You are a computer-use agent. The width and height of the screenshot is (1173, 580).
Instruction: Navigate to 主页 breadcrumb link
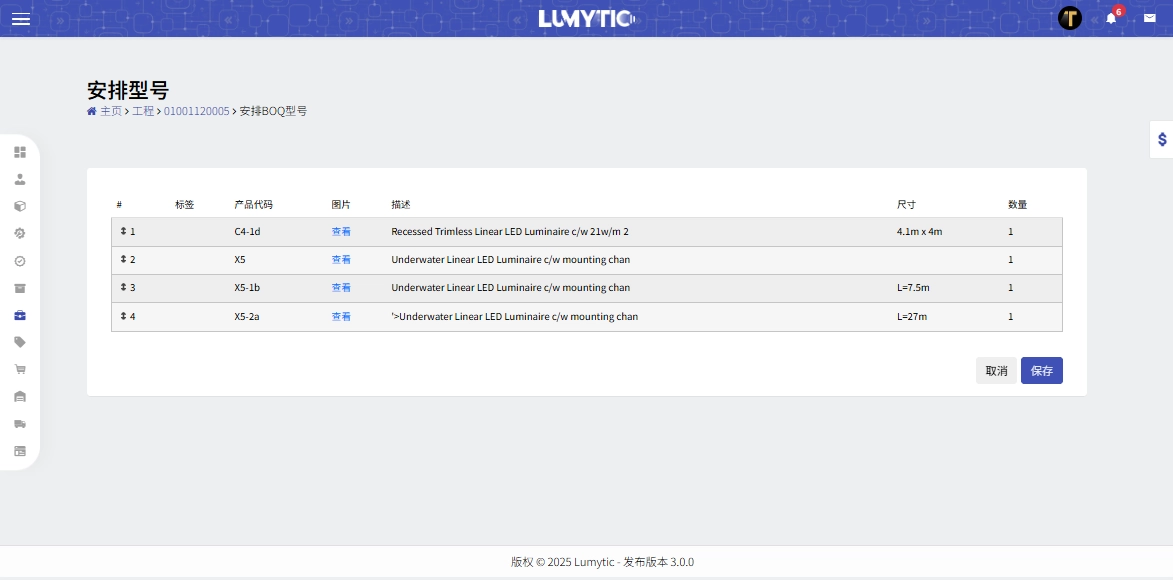coord(110,111)
